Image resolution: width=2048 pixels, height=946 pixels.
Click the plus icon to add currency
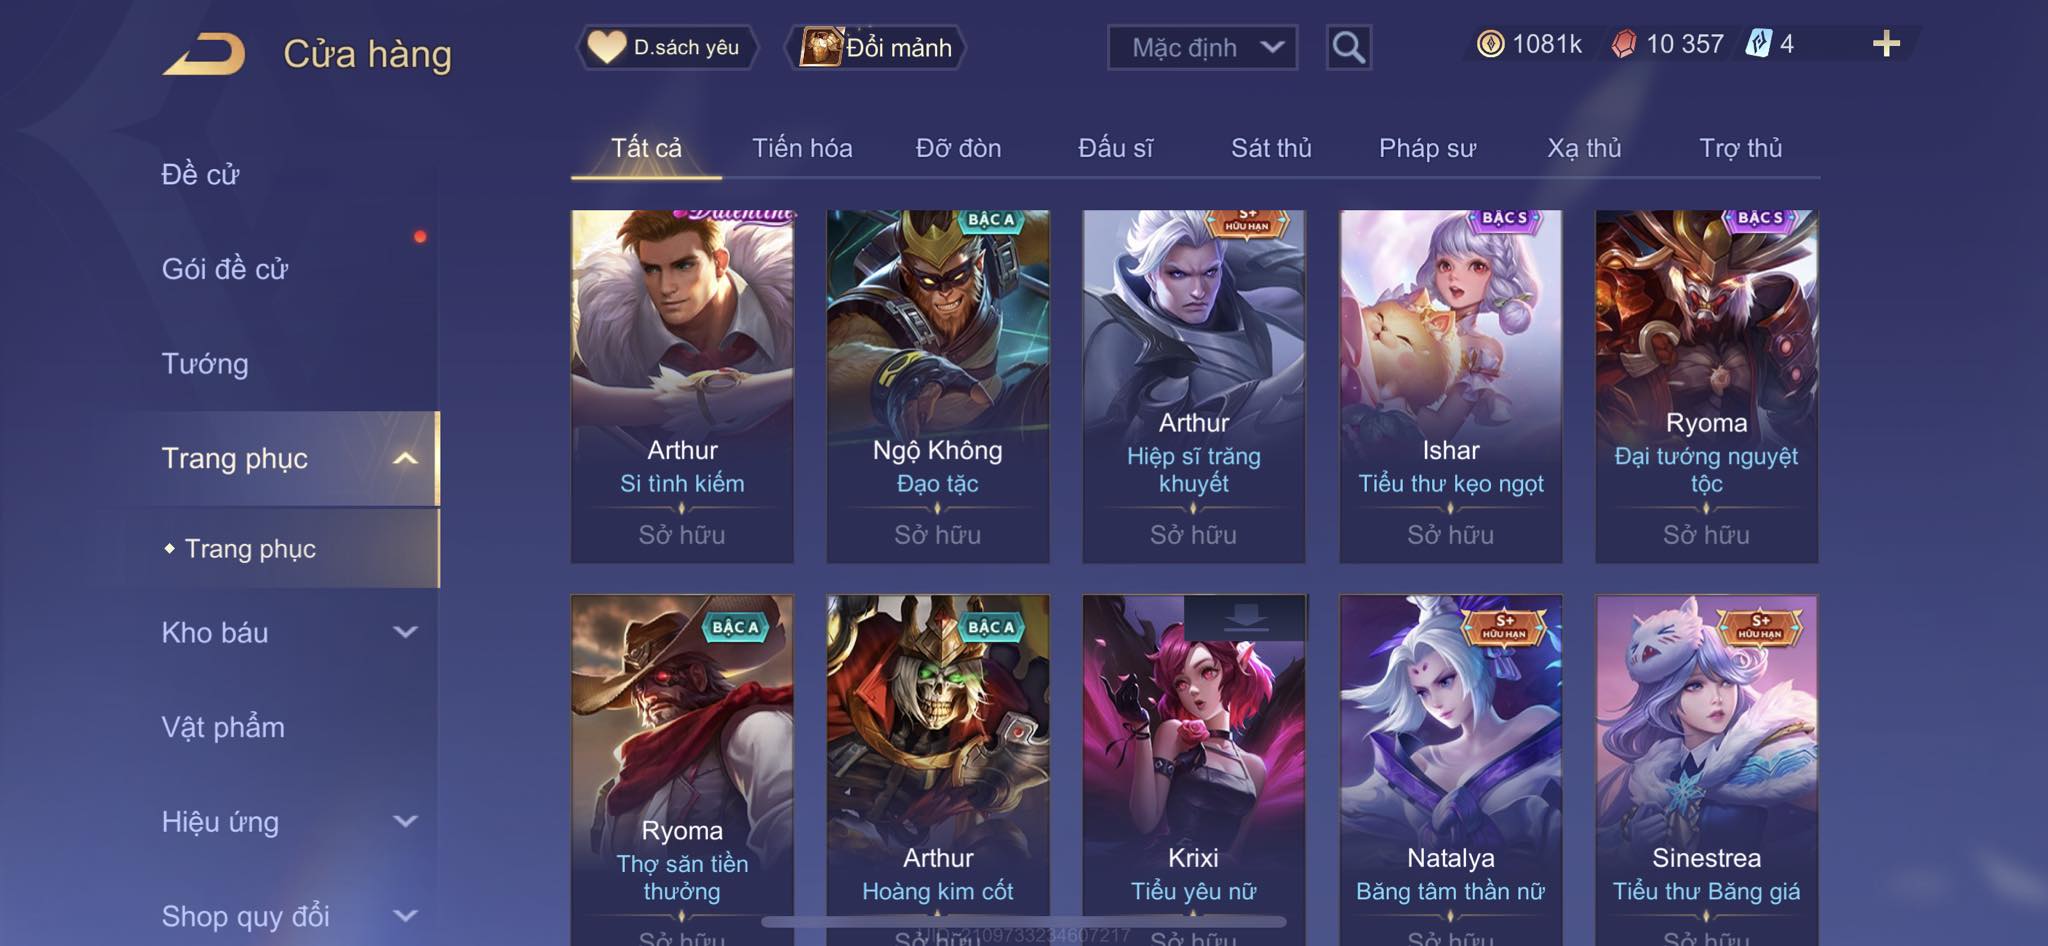click(x=1886, y=44)
